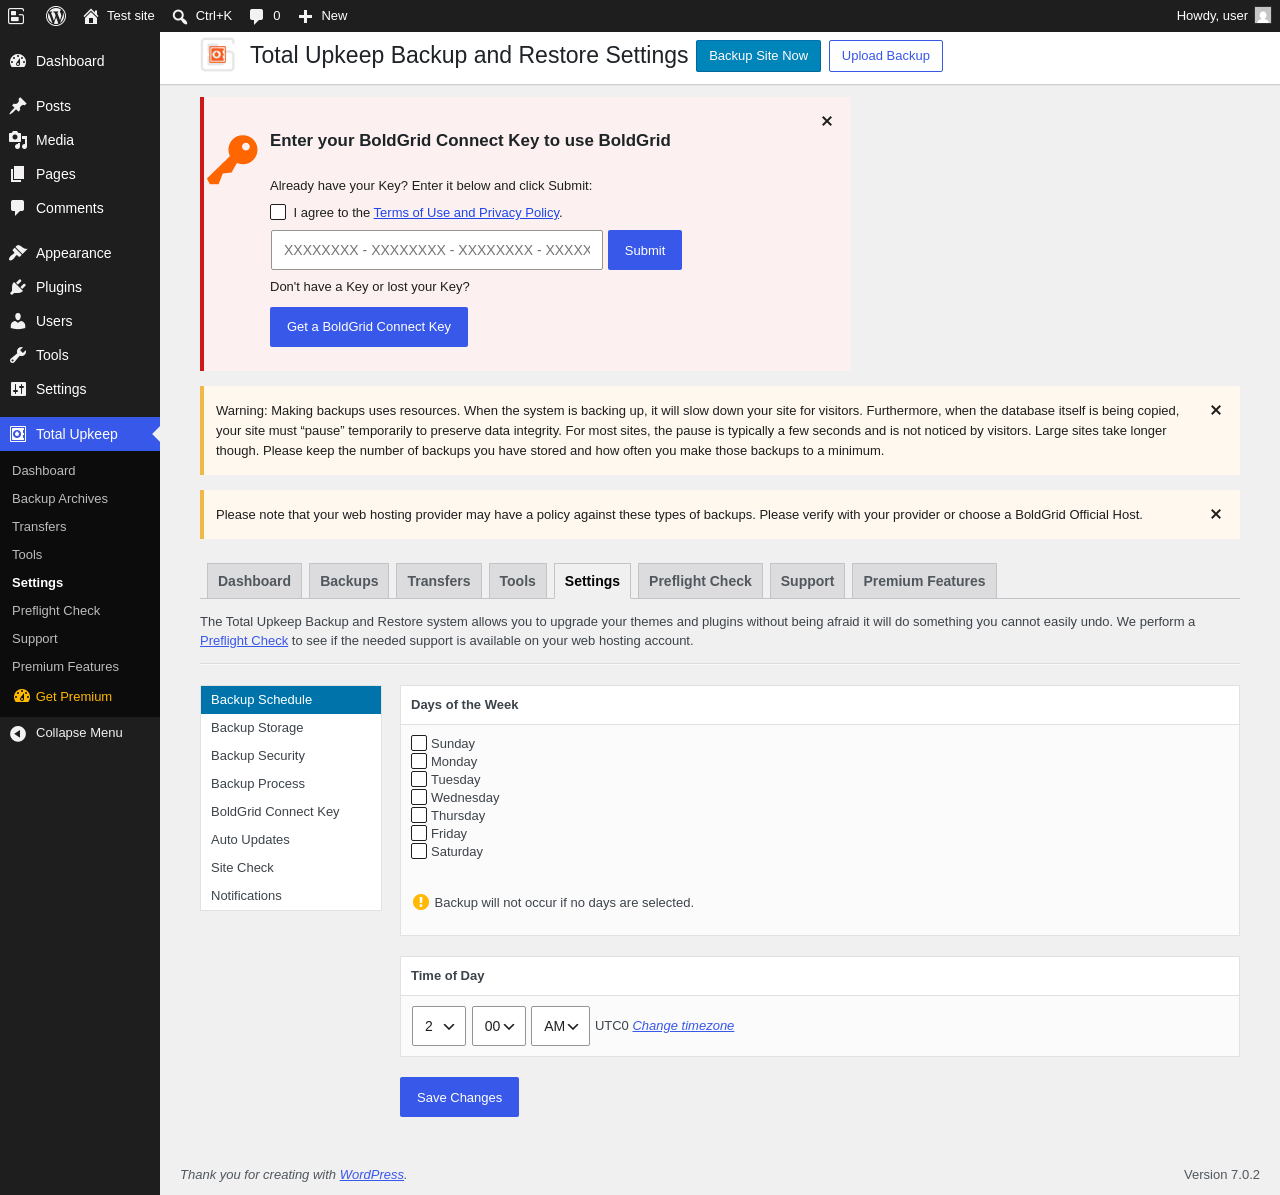Check the Terms of Use agreement box

[x=278, y=212]
